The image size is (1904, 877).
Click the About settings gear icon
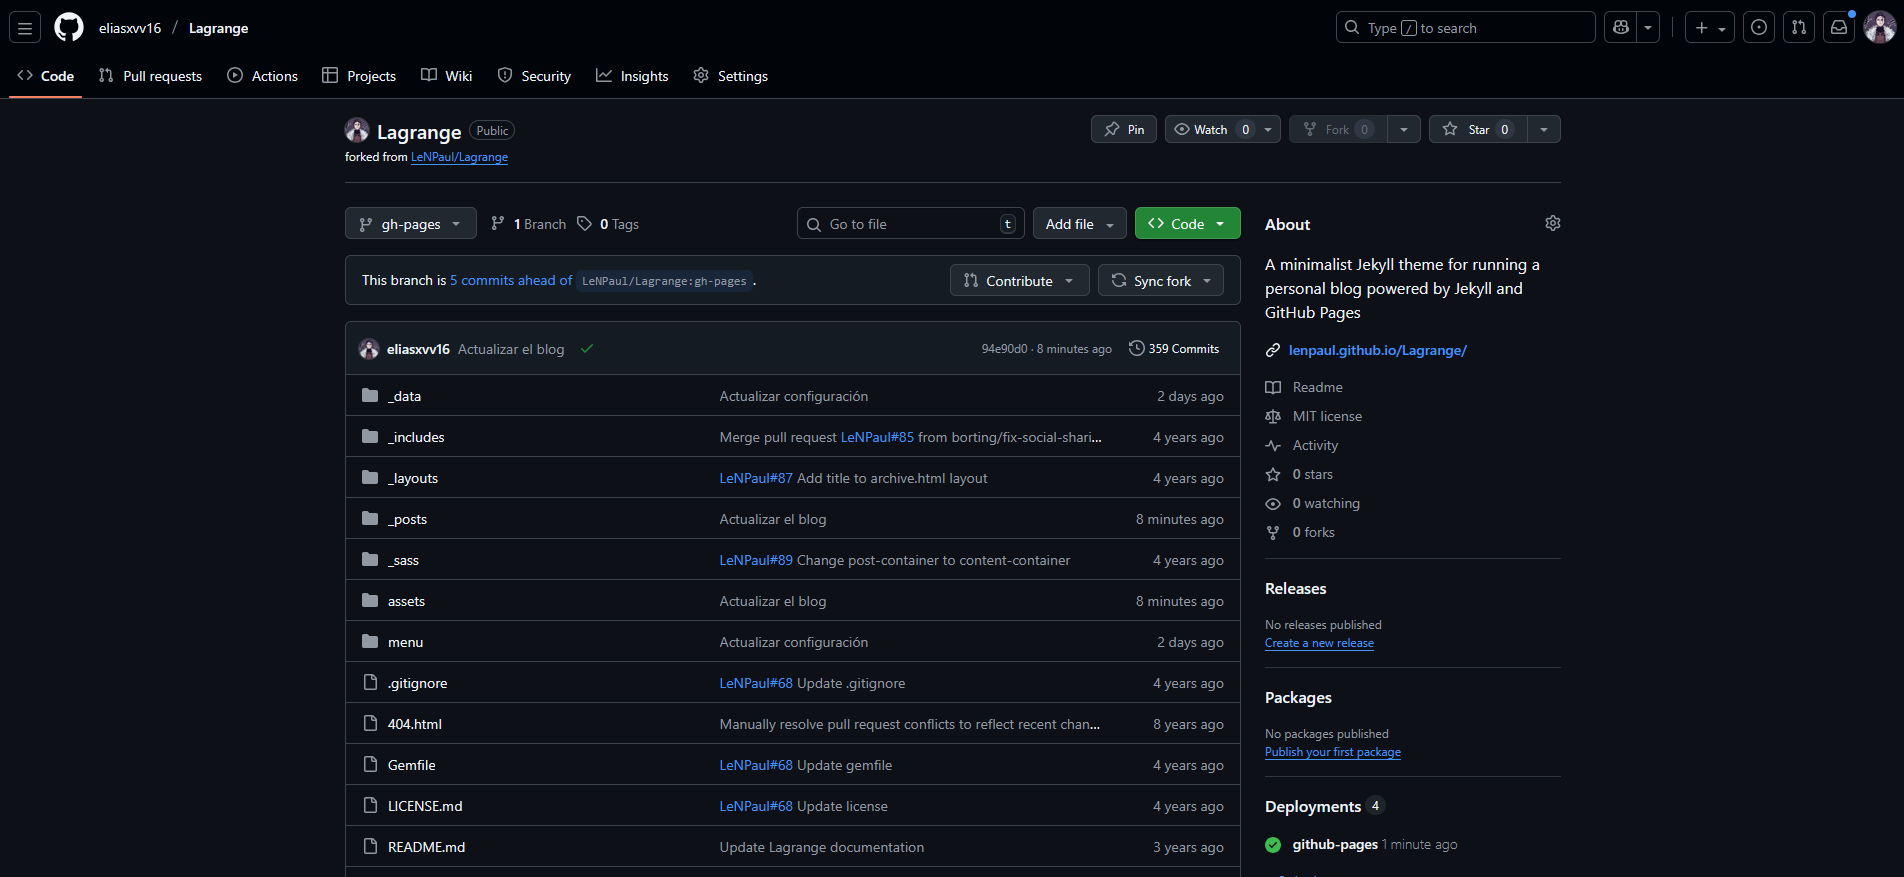click(1552, 223)
